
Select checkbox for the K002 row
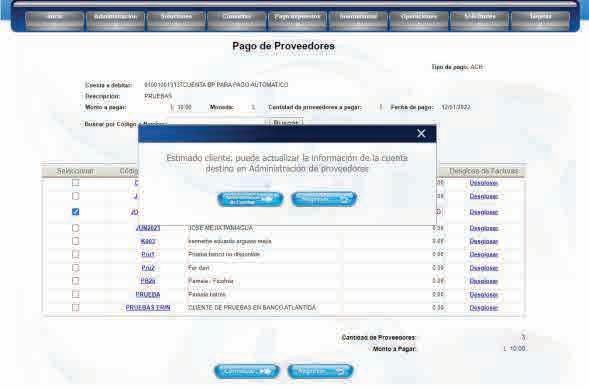[76, 241]
